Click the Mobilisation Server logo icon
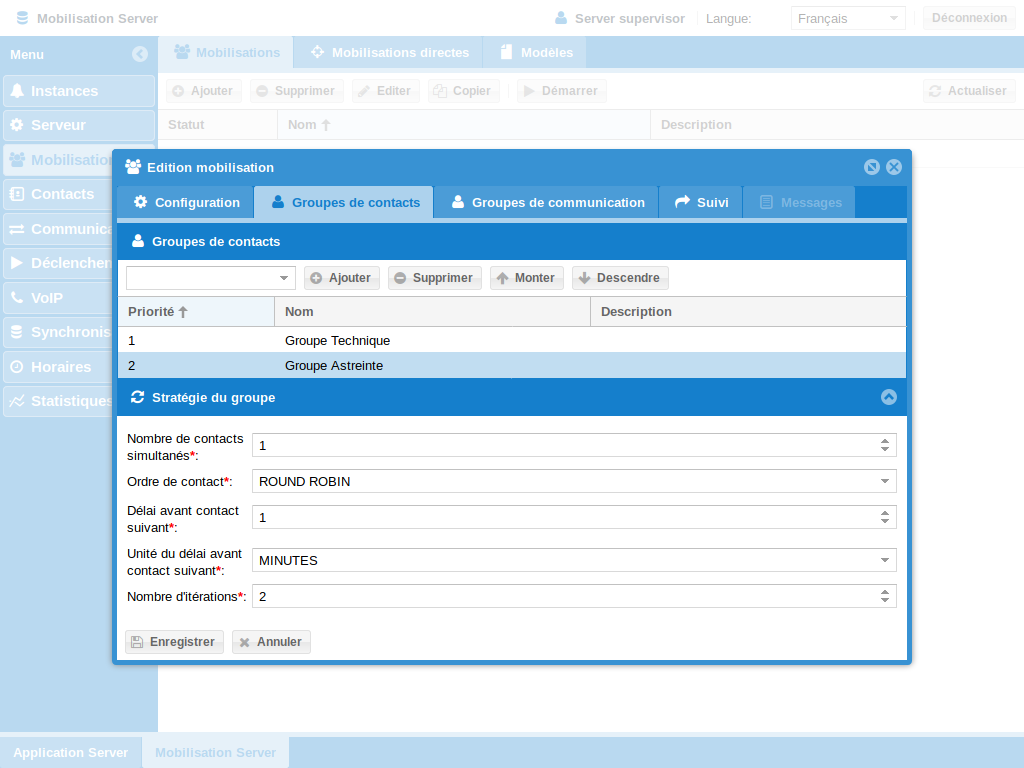The width and height of the screenshot is (1024, 768). pyautogui.click(x=22, y=18)
